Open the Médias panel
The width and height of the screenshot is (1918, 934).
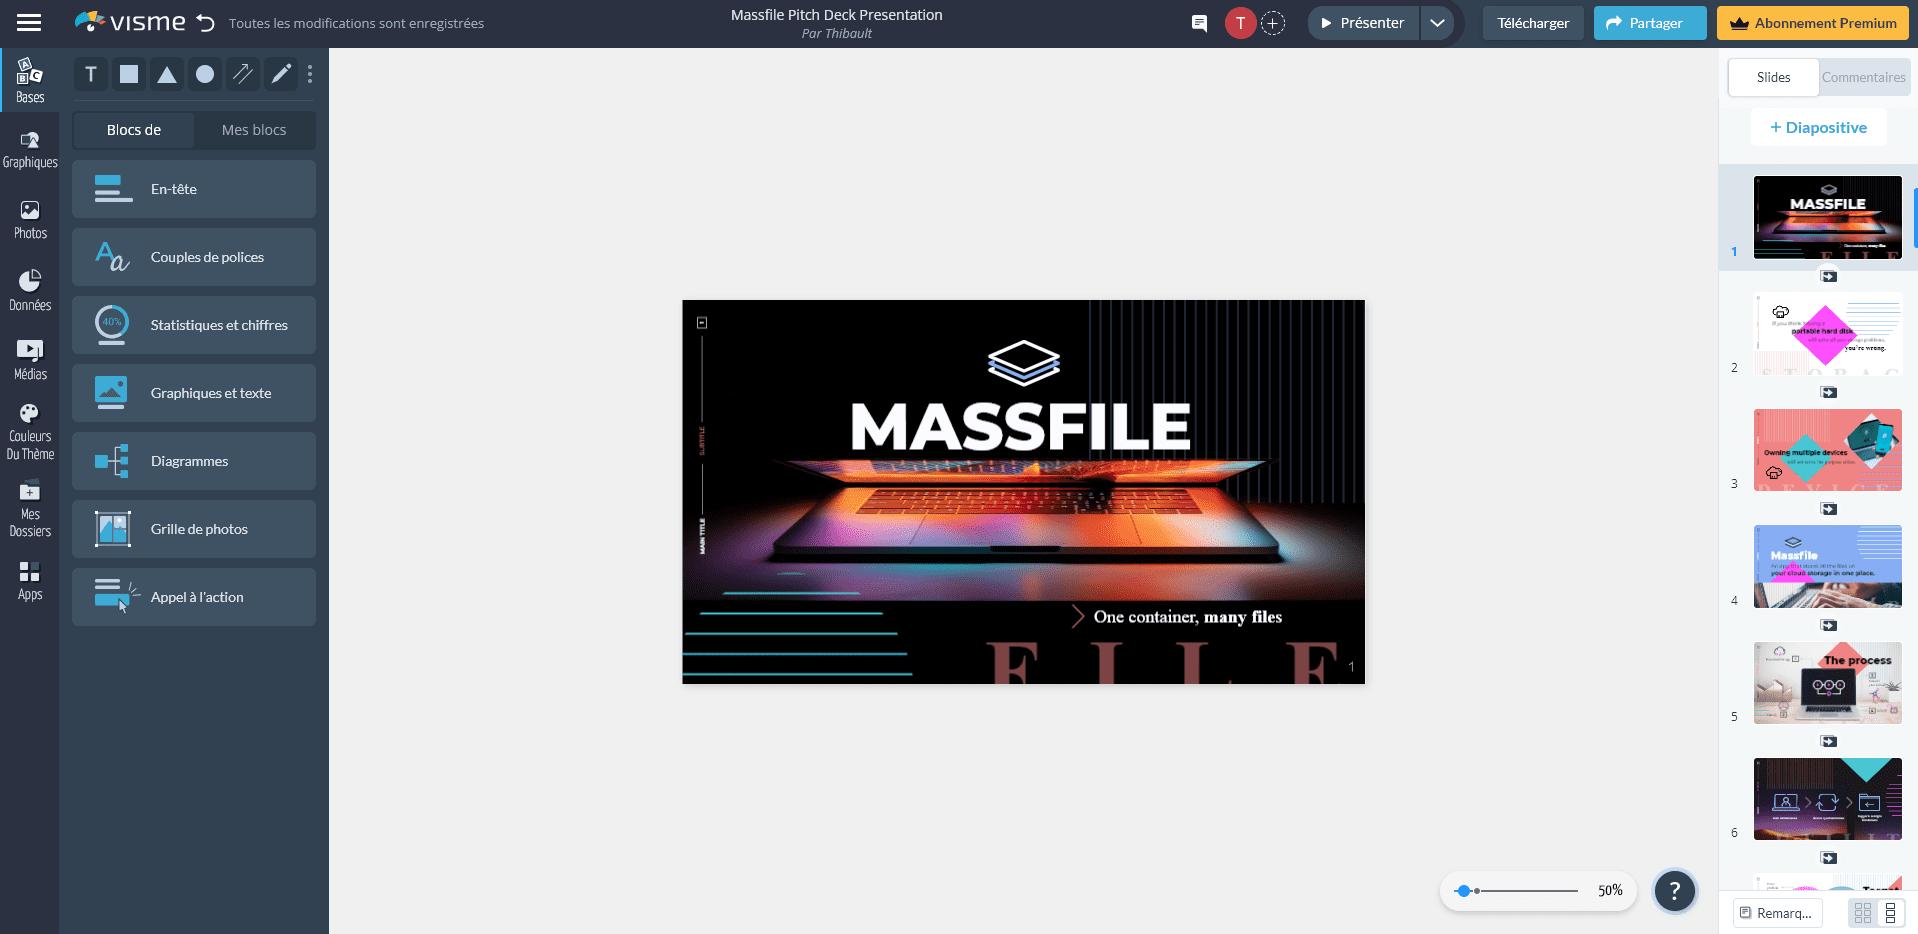coord(30,360)
